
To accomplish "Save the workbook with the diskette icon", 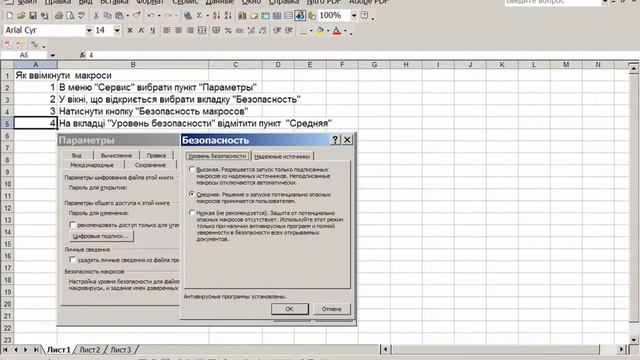I will point(33,16).
